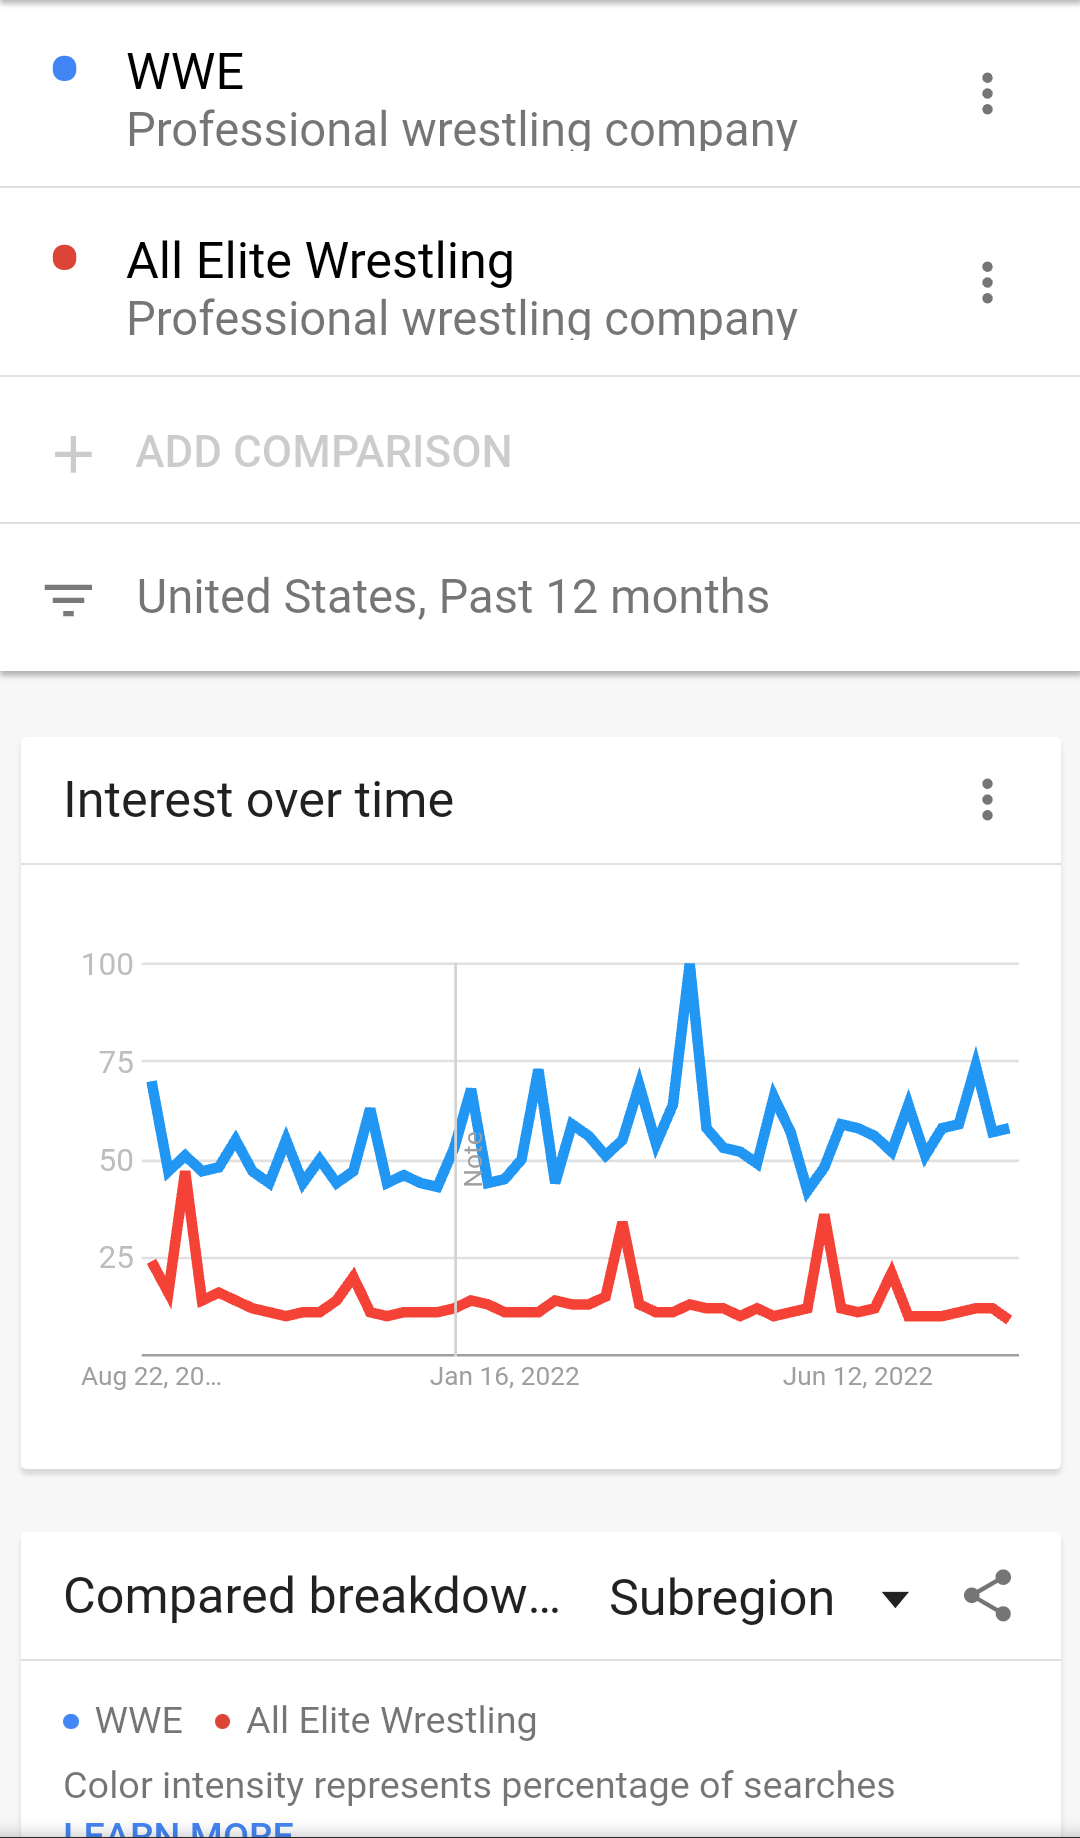Open the LEARN MORE link

pyautogui.click(x=178, y=1828)
